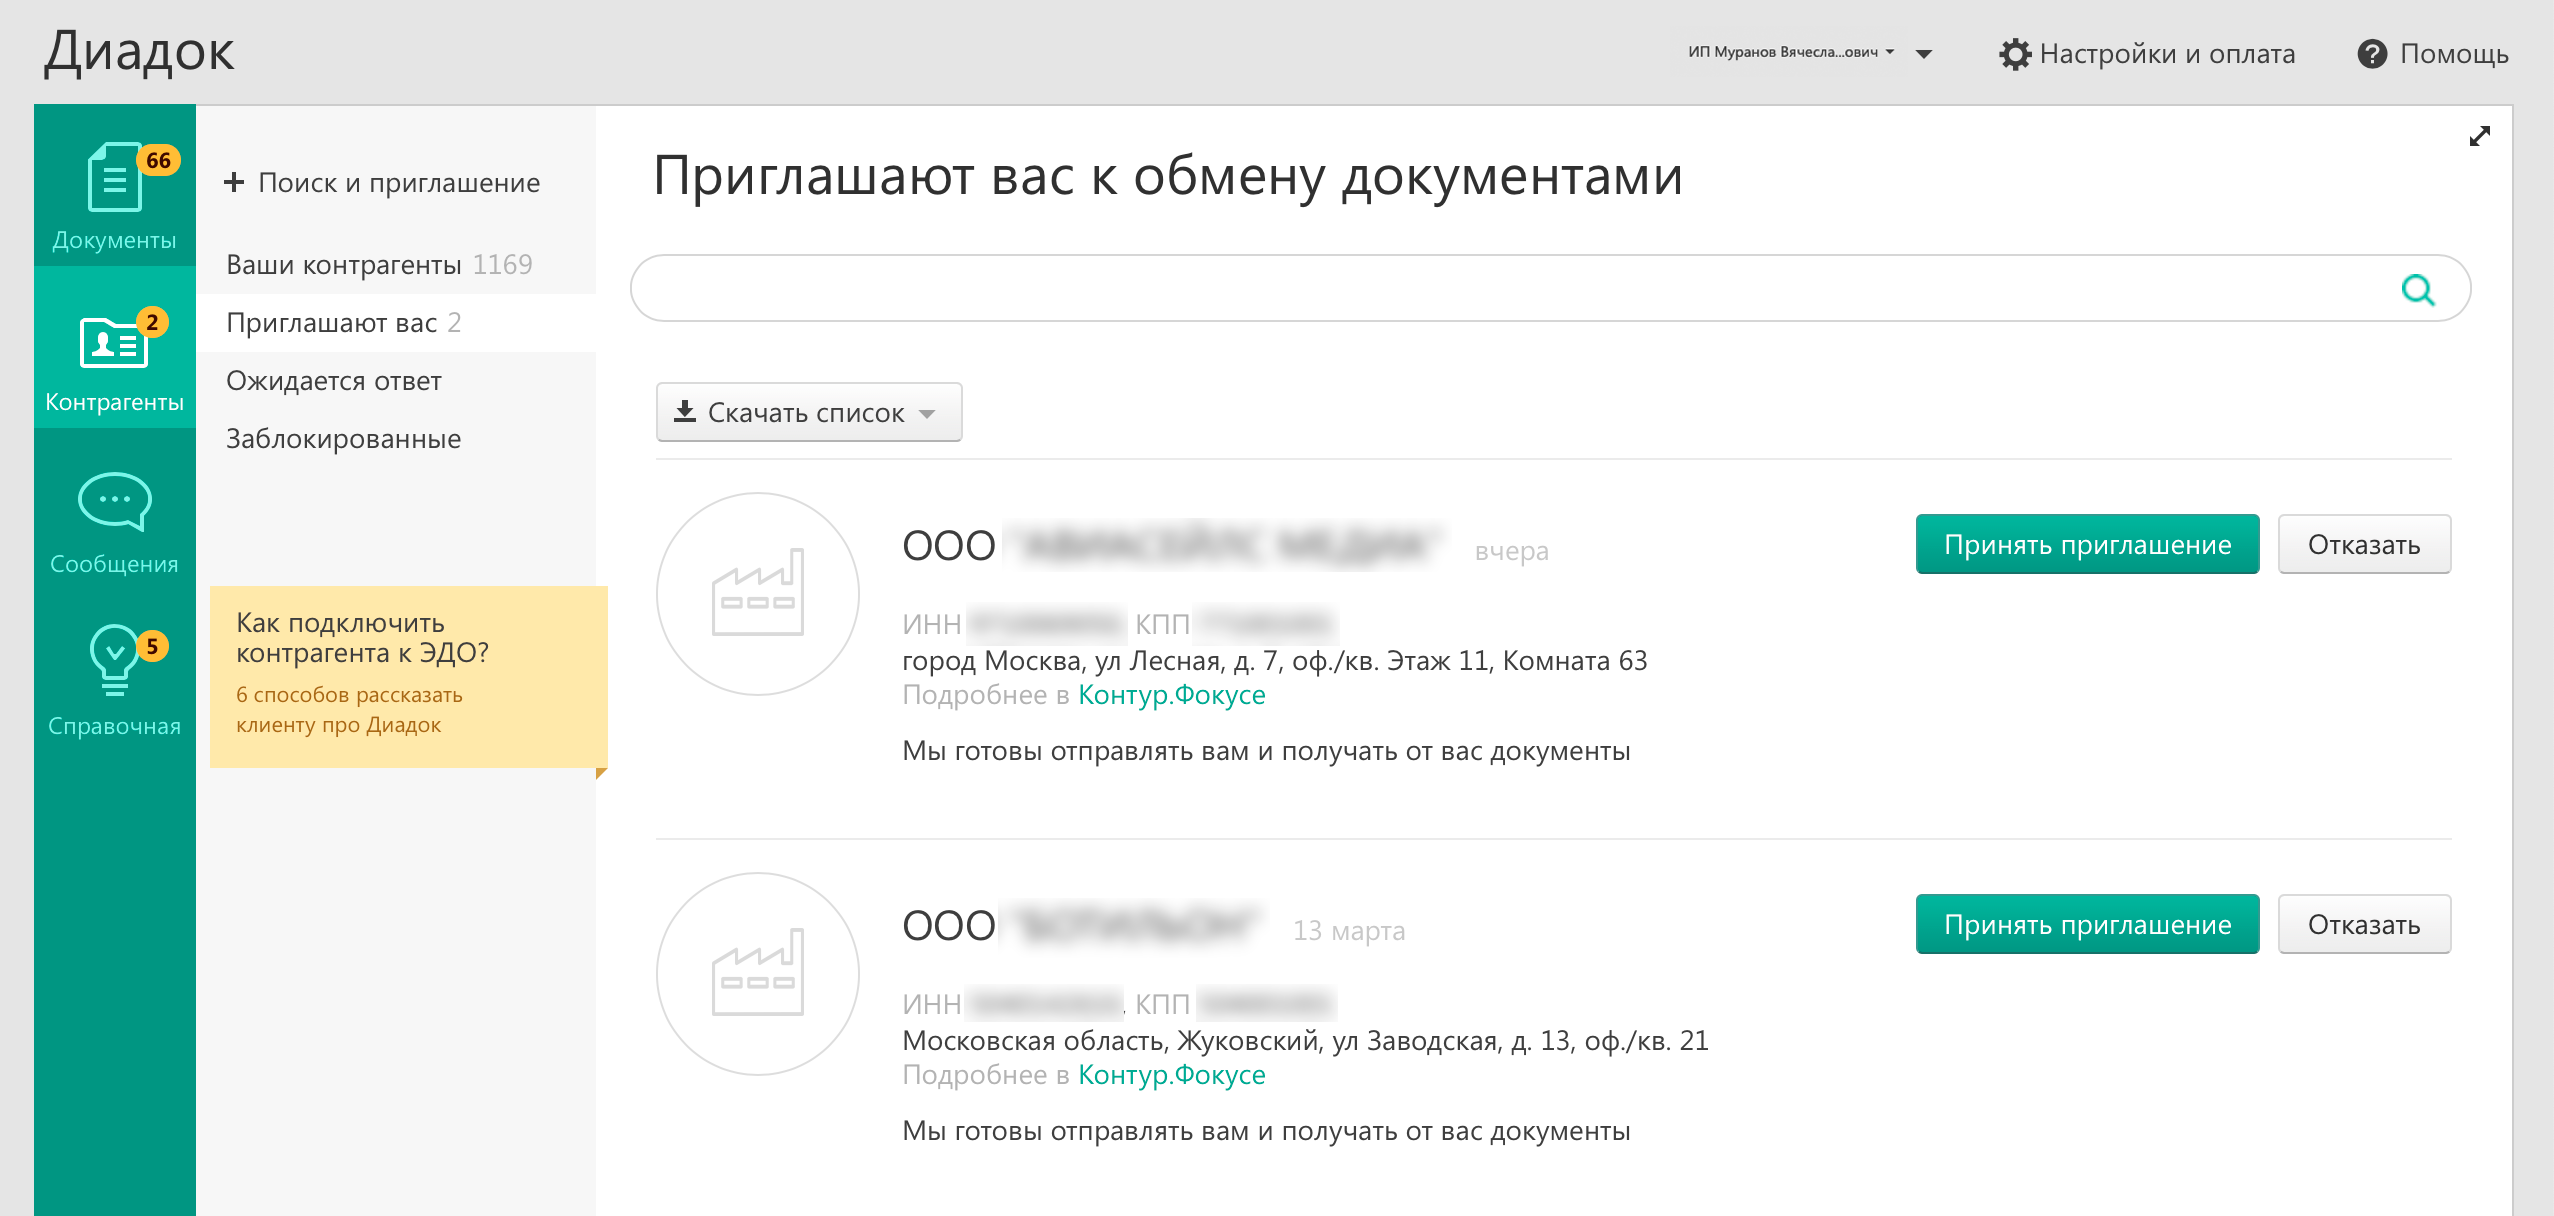
Task: Accept the first organization's invitation
Action: coord(2086,545)
